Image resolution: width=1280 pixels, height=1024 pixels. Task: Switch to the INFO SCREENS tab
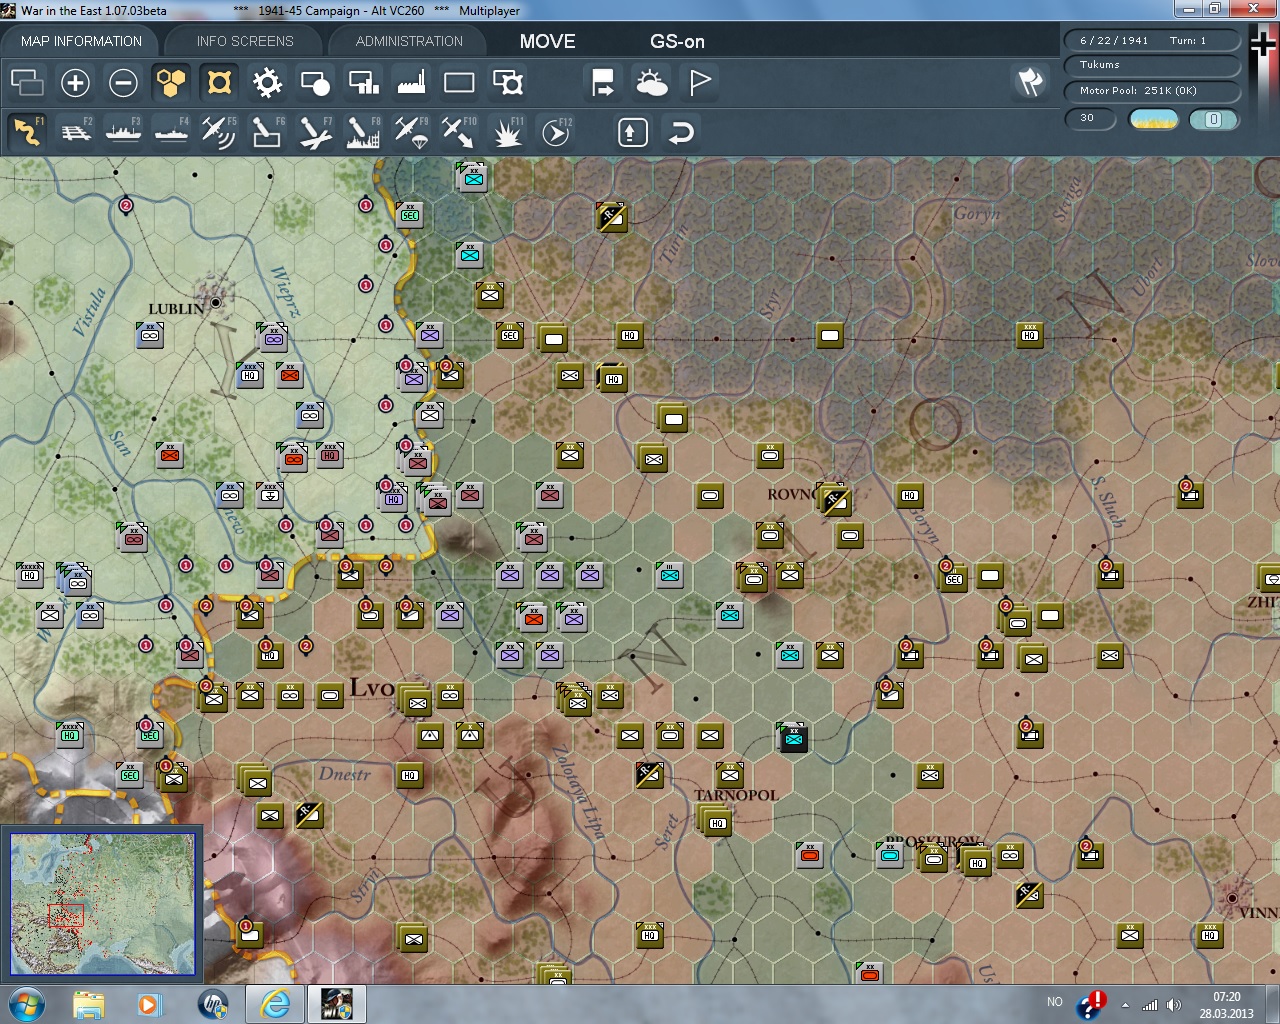point(245,41)
